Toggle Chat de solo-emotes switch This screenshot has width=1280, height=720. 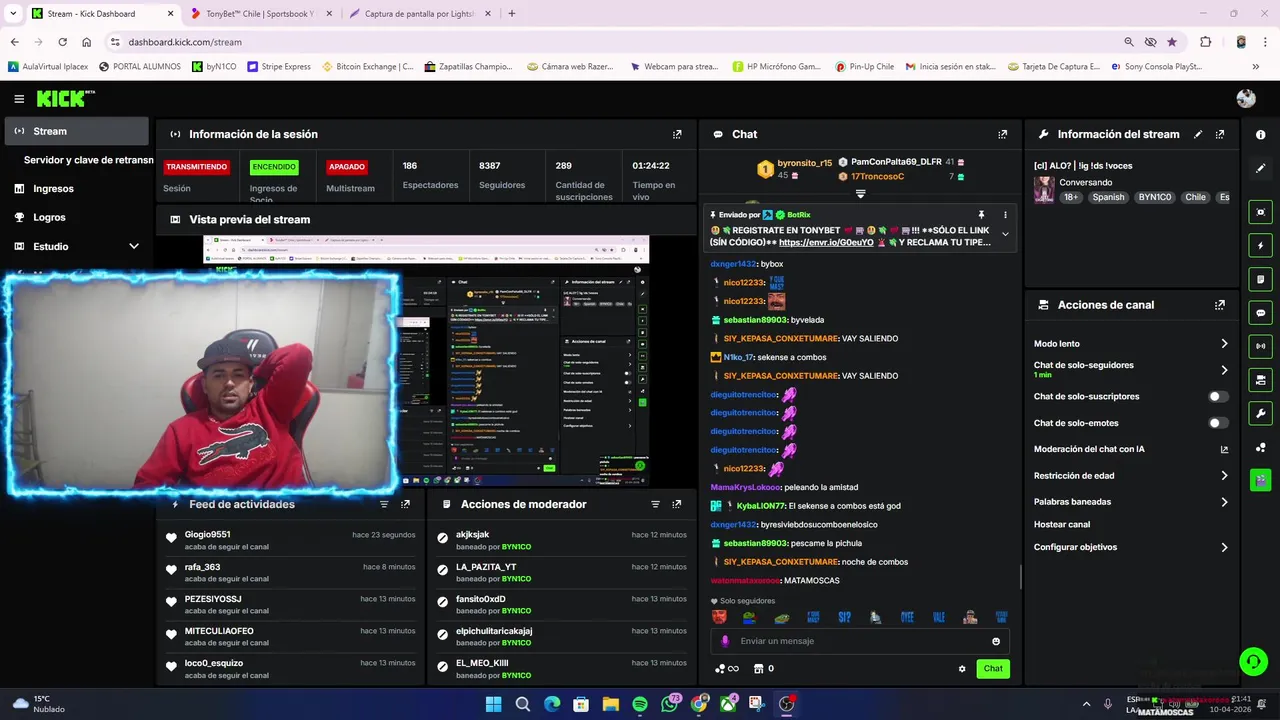pos(1218,423)
